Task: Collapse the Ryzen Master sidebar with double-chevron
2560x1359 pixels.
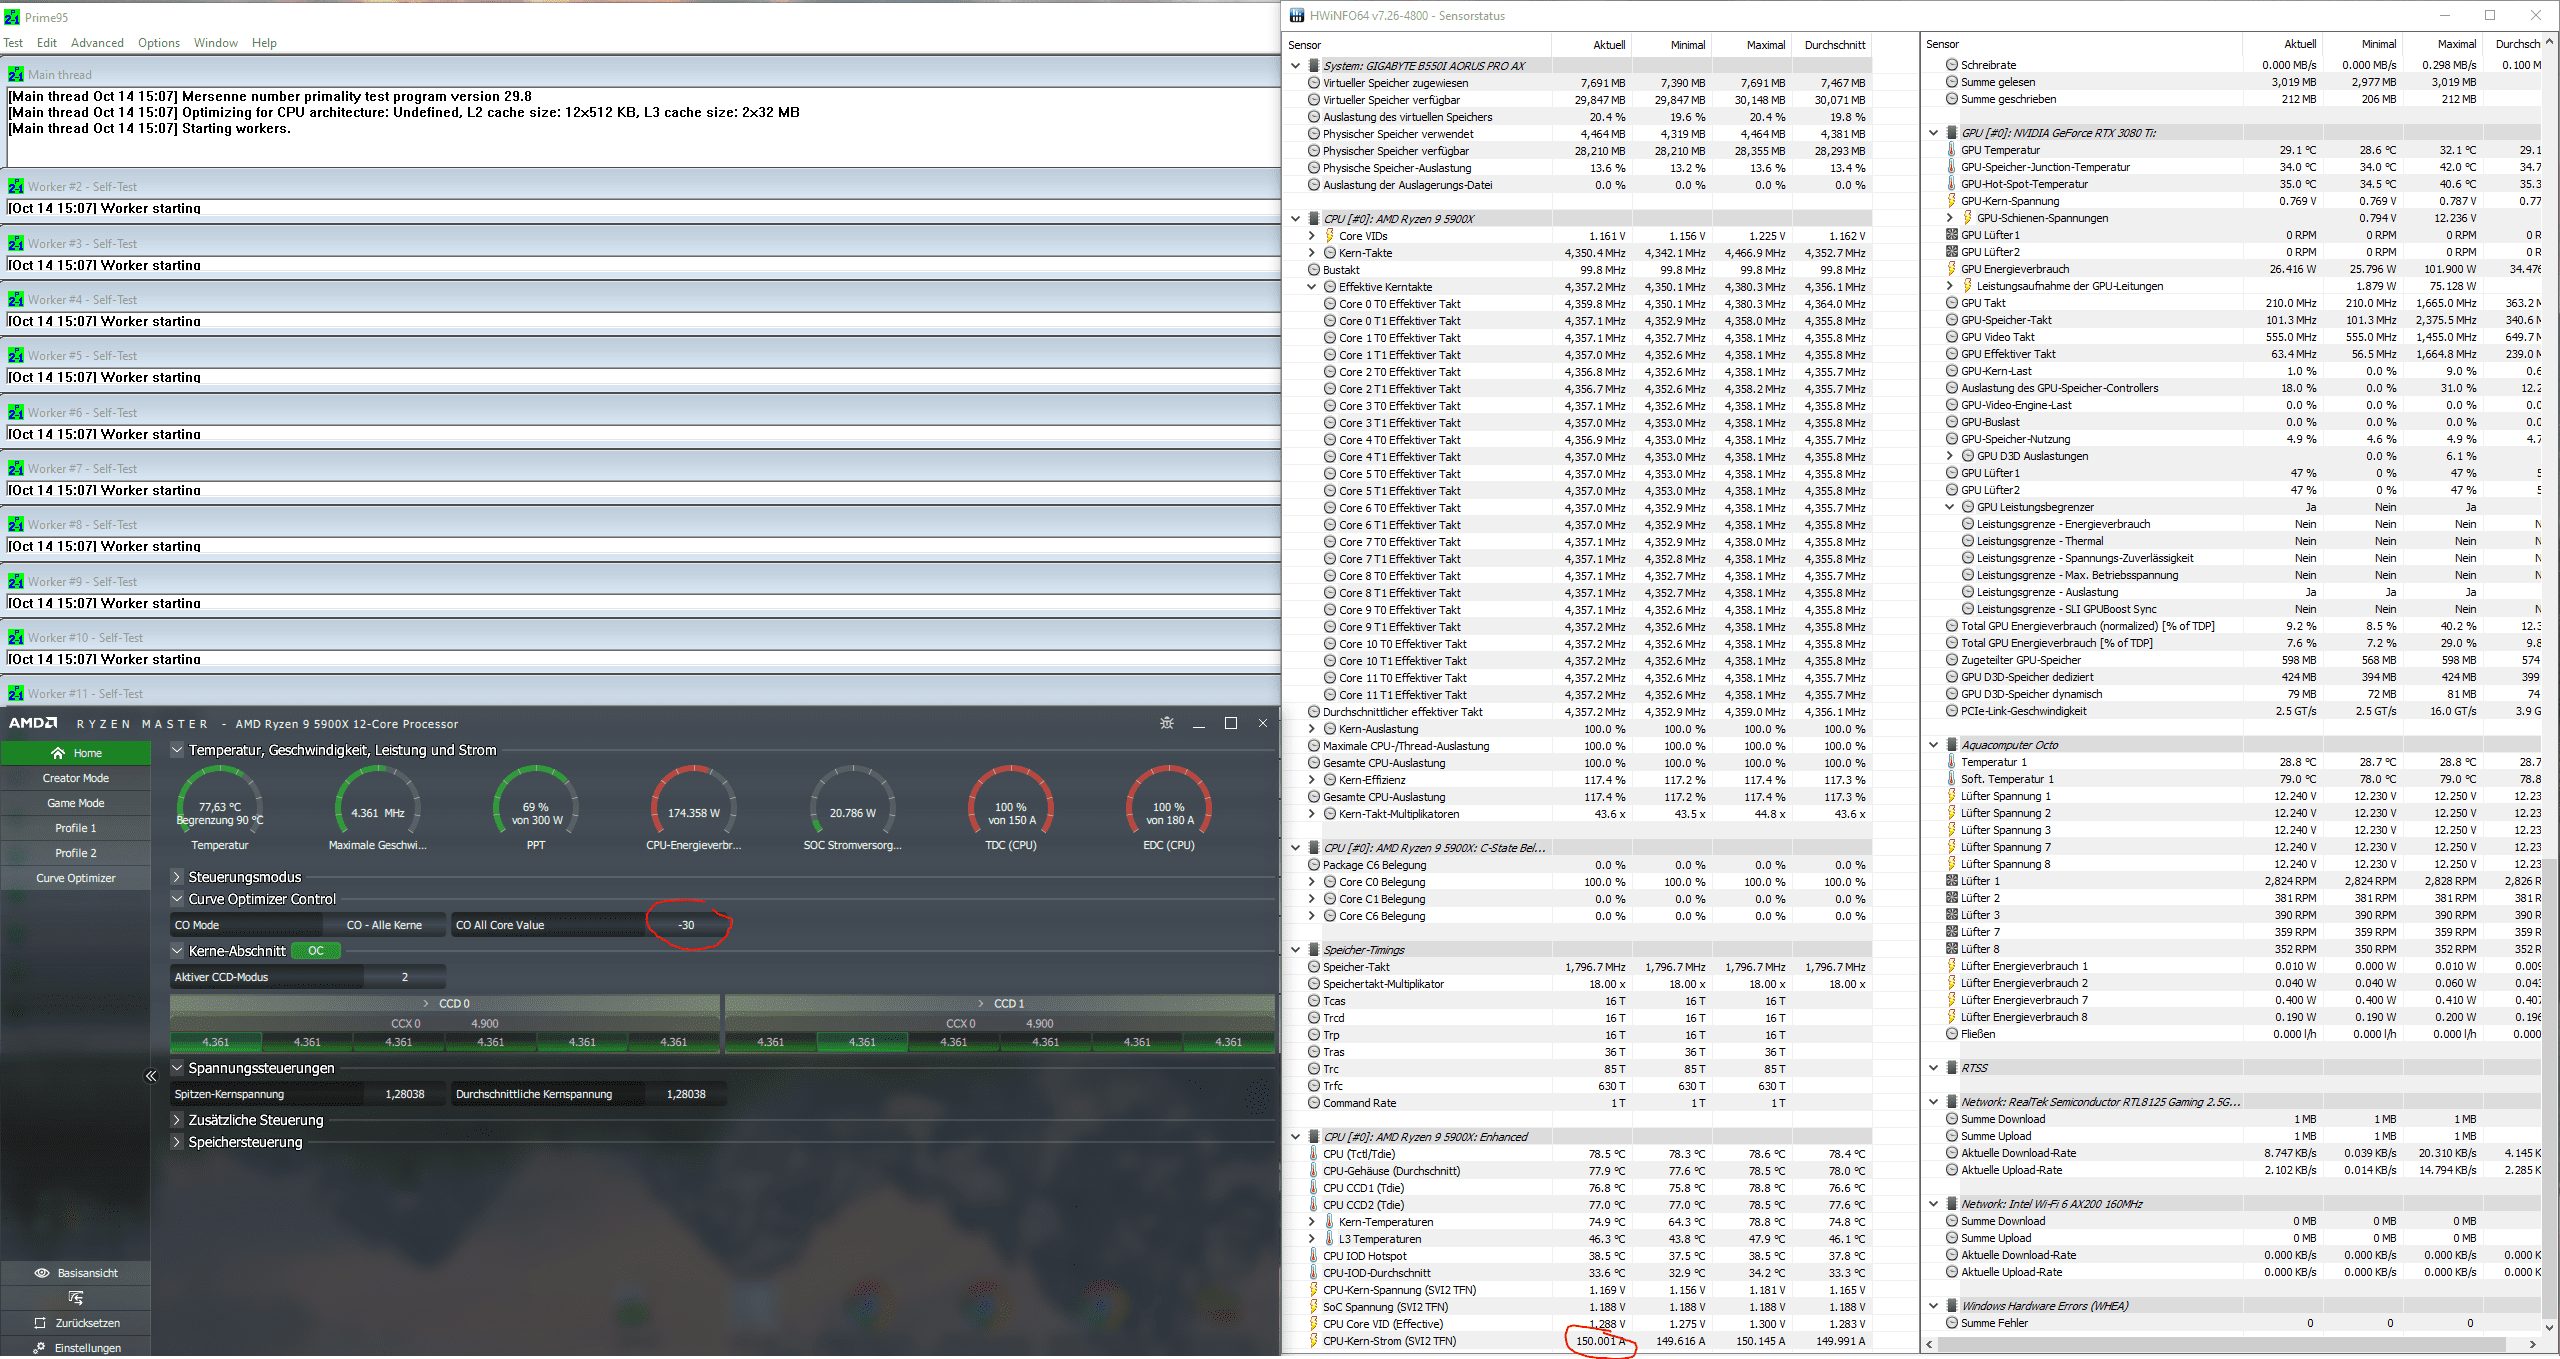Action: [x=151, y=1076]
